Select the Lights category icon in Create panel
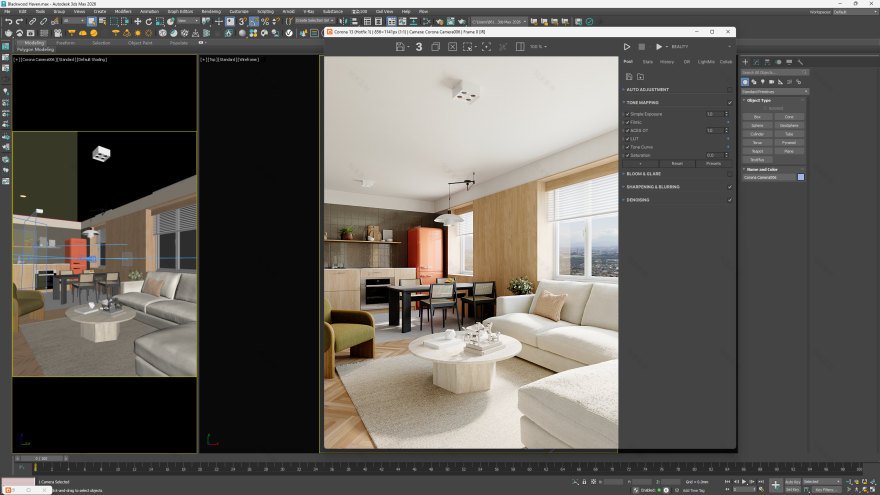 763,82
